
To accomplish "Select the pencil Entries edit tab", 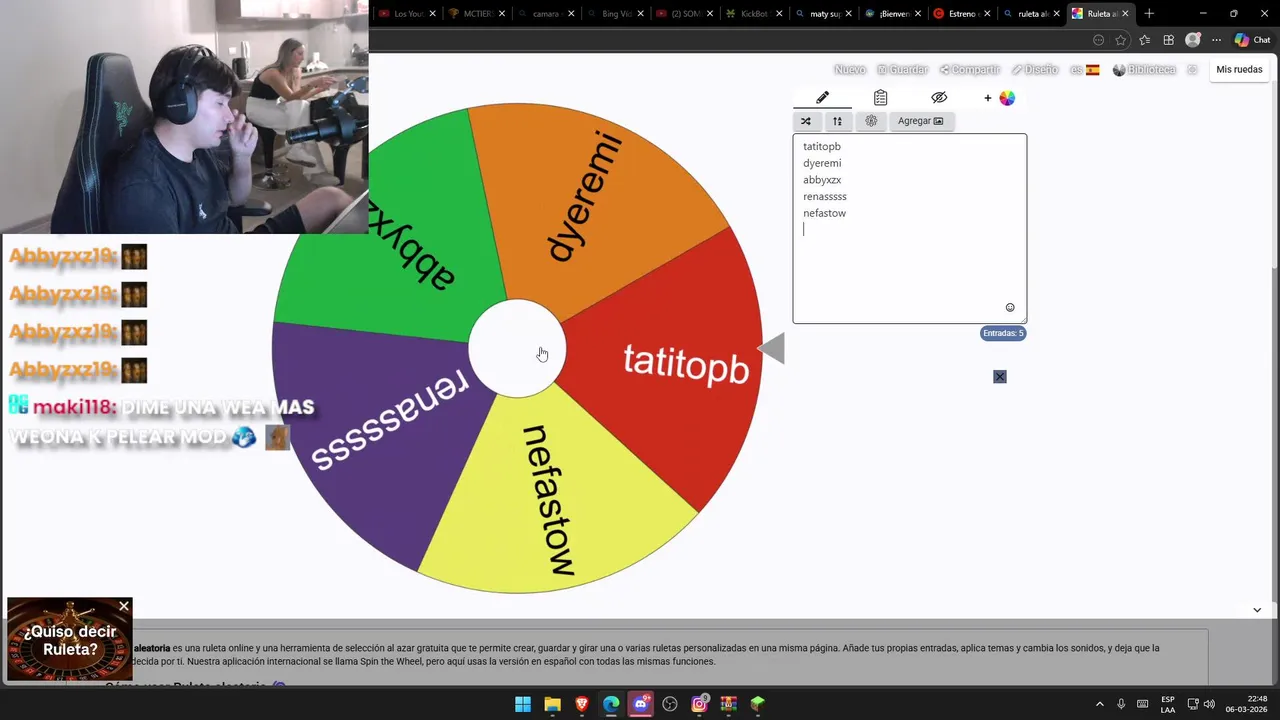I will coord(822,97).
